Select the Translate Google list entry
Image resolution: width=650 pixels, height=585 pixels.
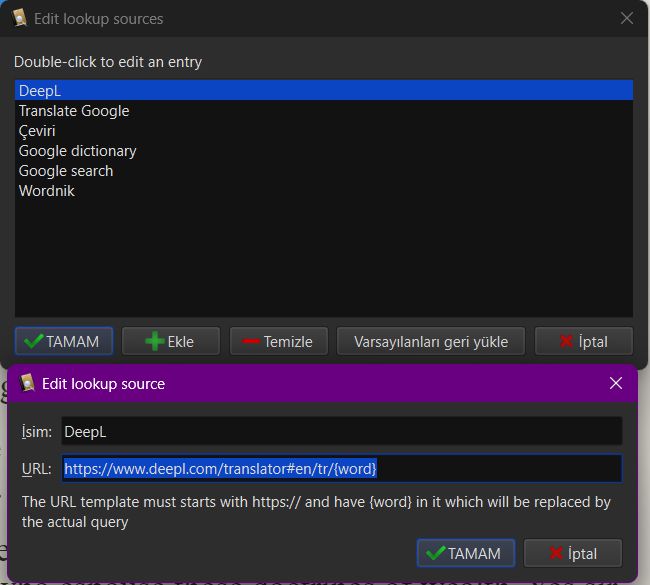pos(324,111)
